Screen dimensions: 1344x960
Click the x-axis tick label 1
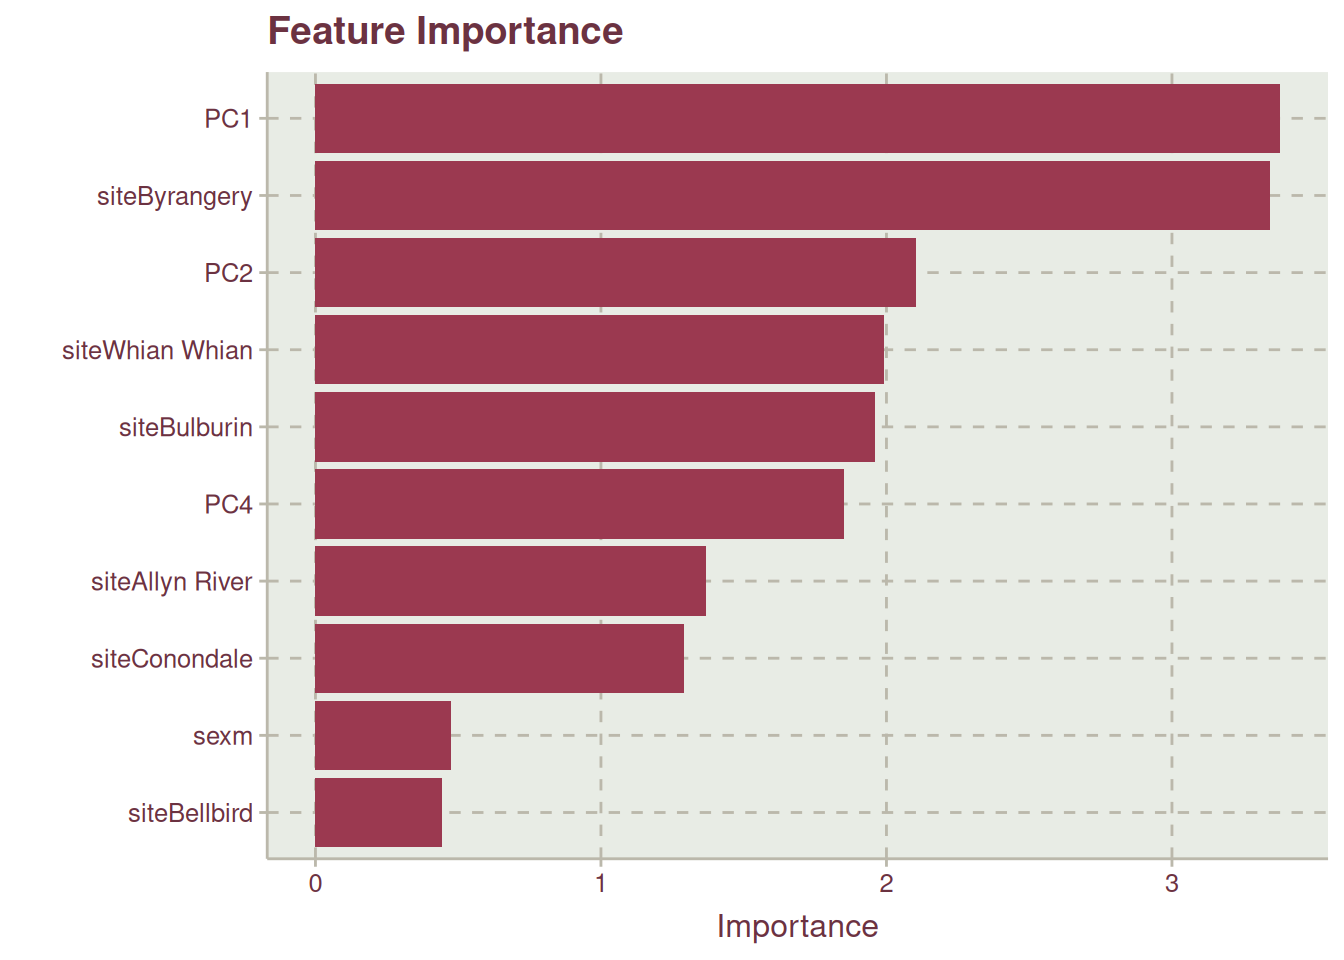click(x=601, y=884)
